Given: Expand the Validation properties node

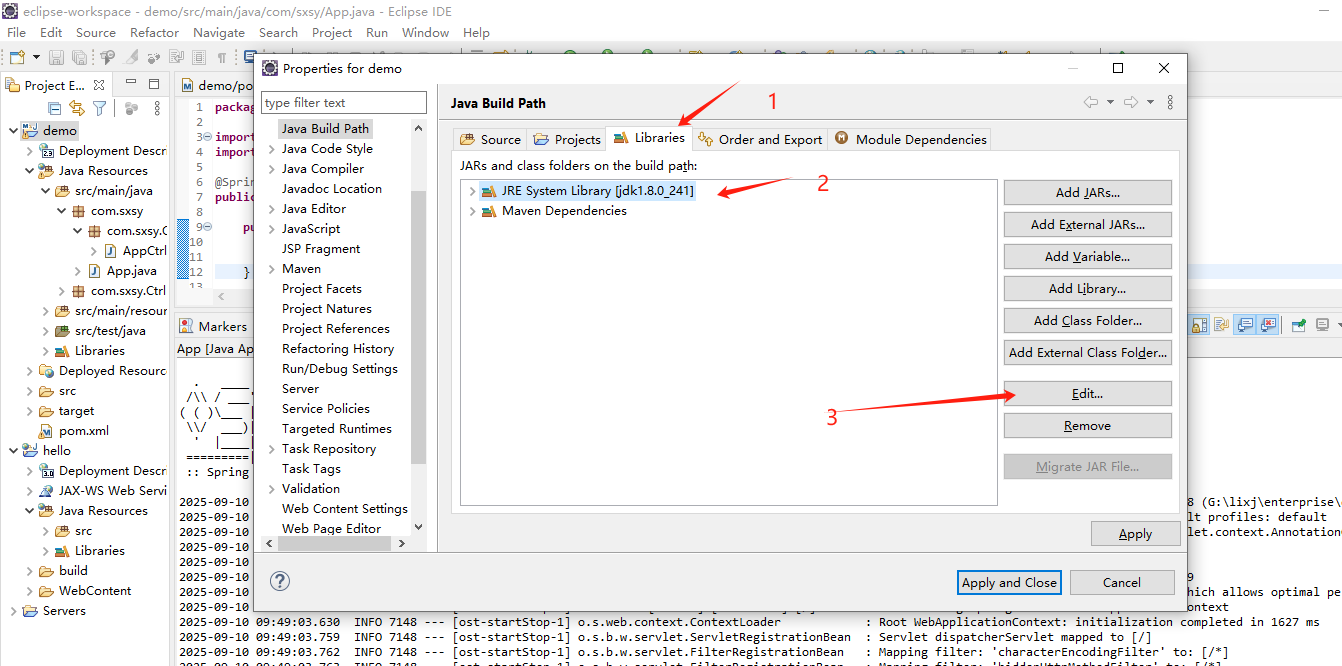Looking at the screenshot, I should coord(272,489).
